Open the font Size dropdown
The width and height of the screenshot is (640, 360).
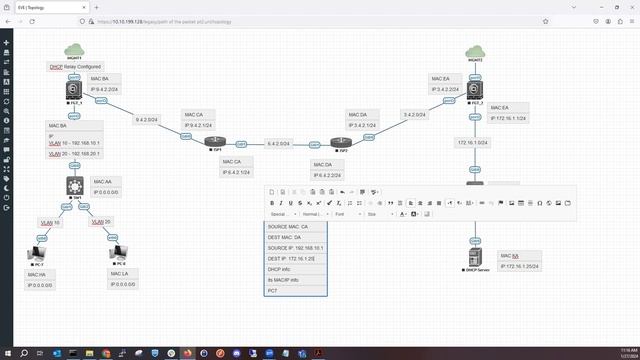(x=380, y=214)
